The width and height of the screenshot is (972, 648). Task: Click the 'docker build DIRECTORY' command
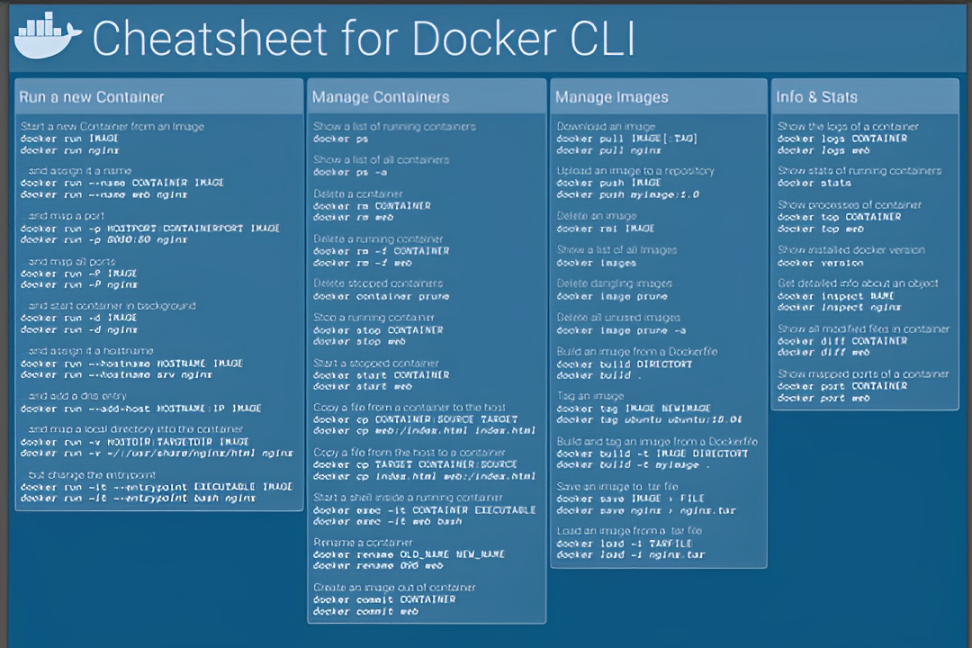pyautogui.click(x=624, y=364)
